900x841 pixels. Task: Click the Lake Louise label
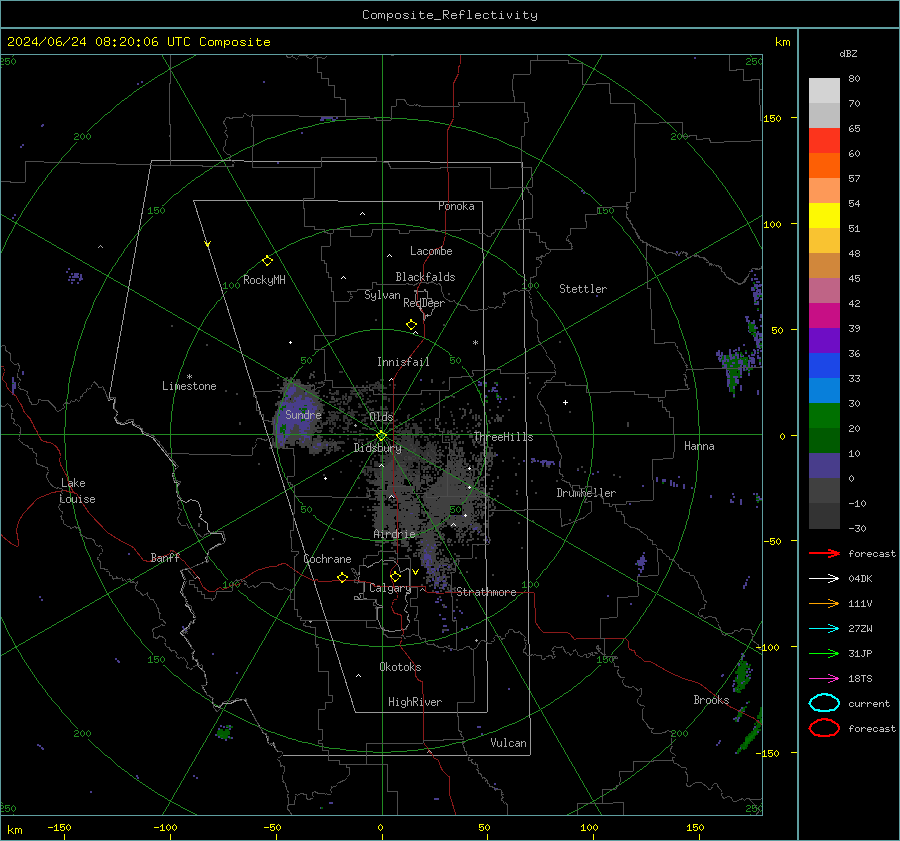click(77, 491)
